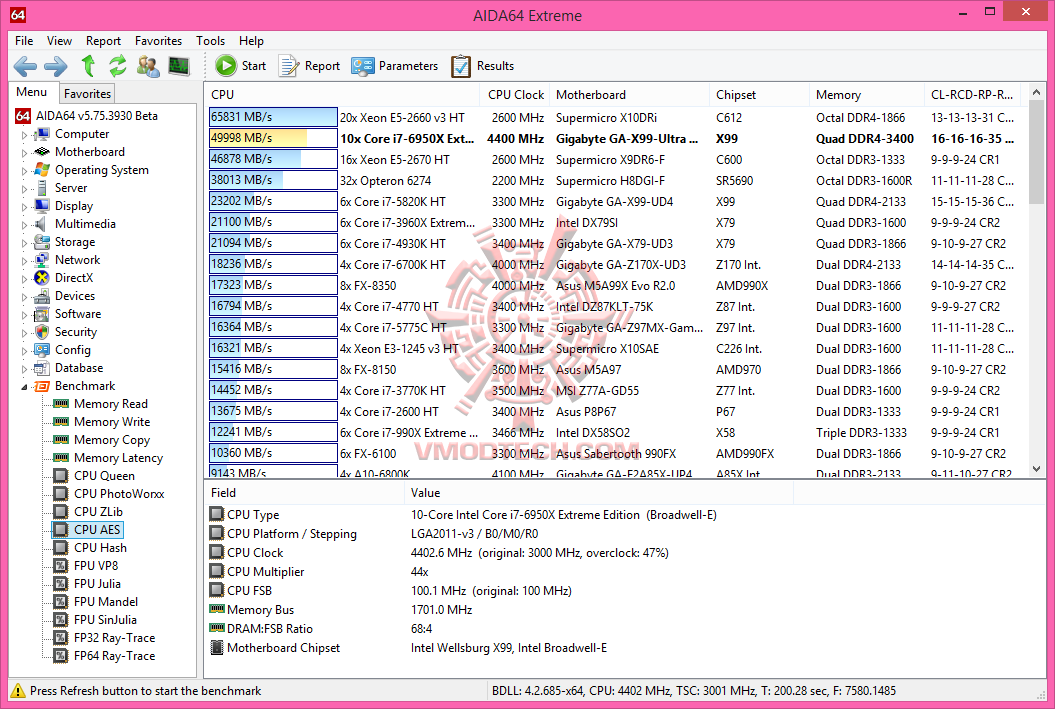
Task: Select CPU ZLib benchmark icon
Action: click(61, 512)
